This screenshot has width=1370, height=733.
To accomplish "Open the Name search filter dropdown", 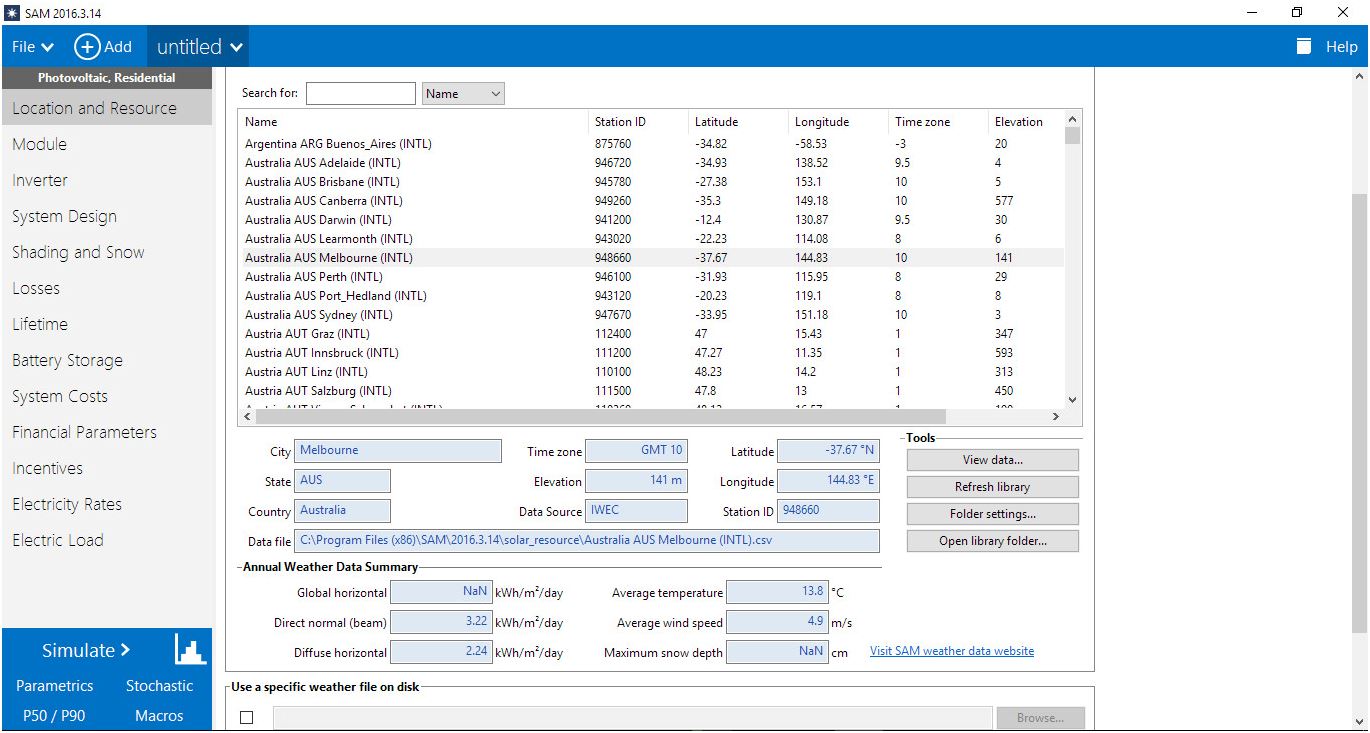I will coord(462,92).
